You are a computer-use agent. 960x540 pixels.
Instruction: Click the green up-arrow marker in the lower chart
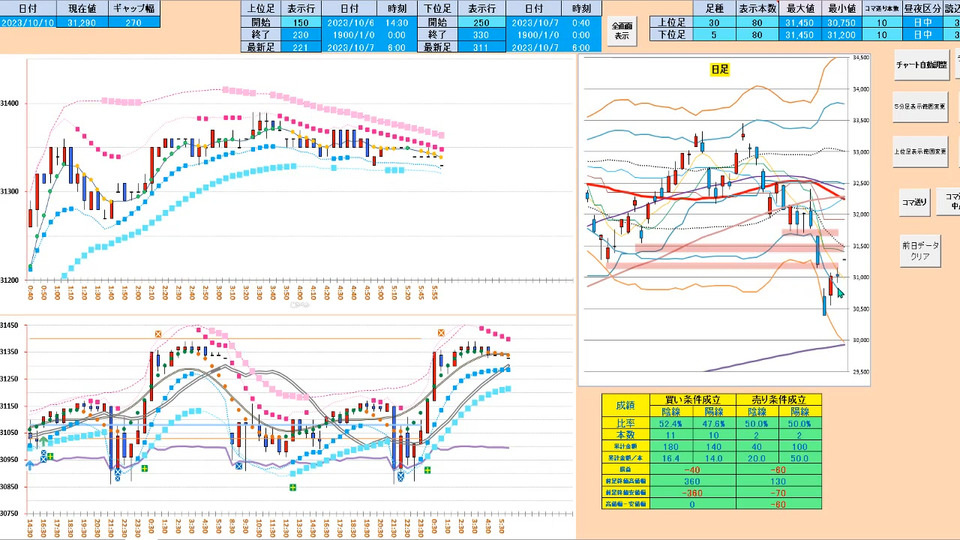click(x=44, y=441)
